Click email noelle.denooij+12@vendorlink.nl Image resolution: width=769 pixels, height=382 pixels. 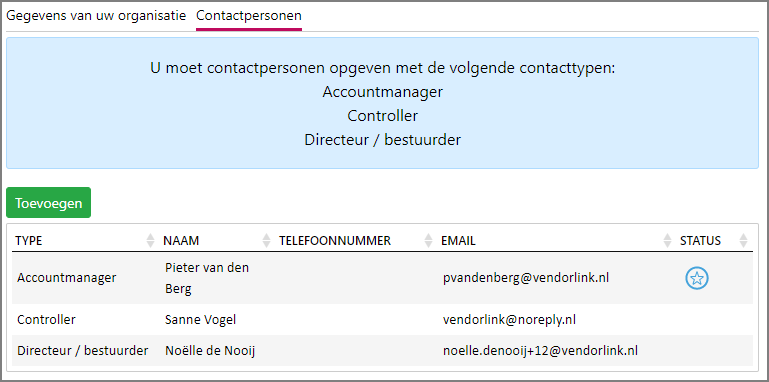[540, 351]
